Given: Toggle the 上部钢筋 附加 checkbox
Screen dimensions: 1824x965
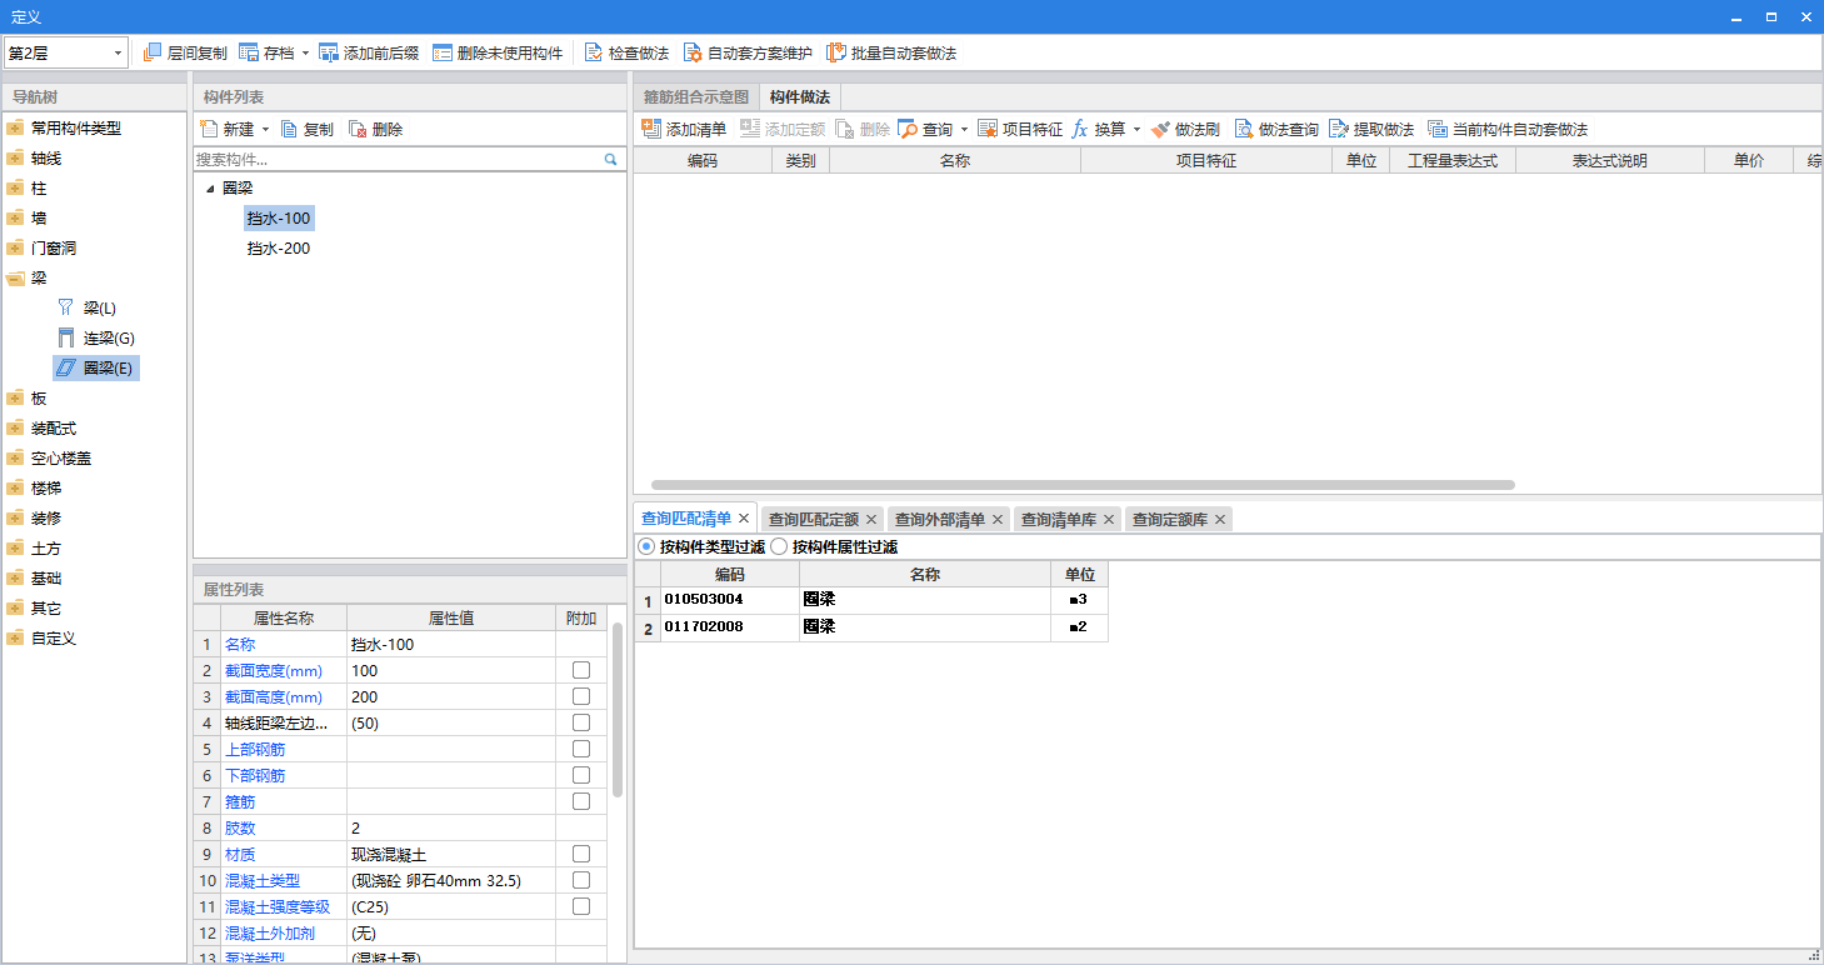Looking at the screenshot, I should (x=581, y=749).
